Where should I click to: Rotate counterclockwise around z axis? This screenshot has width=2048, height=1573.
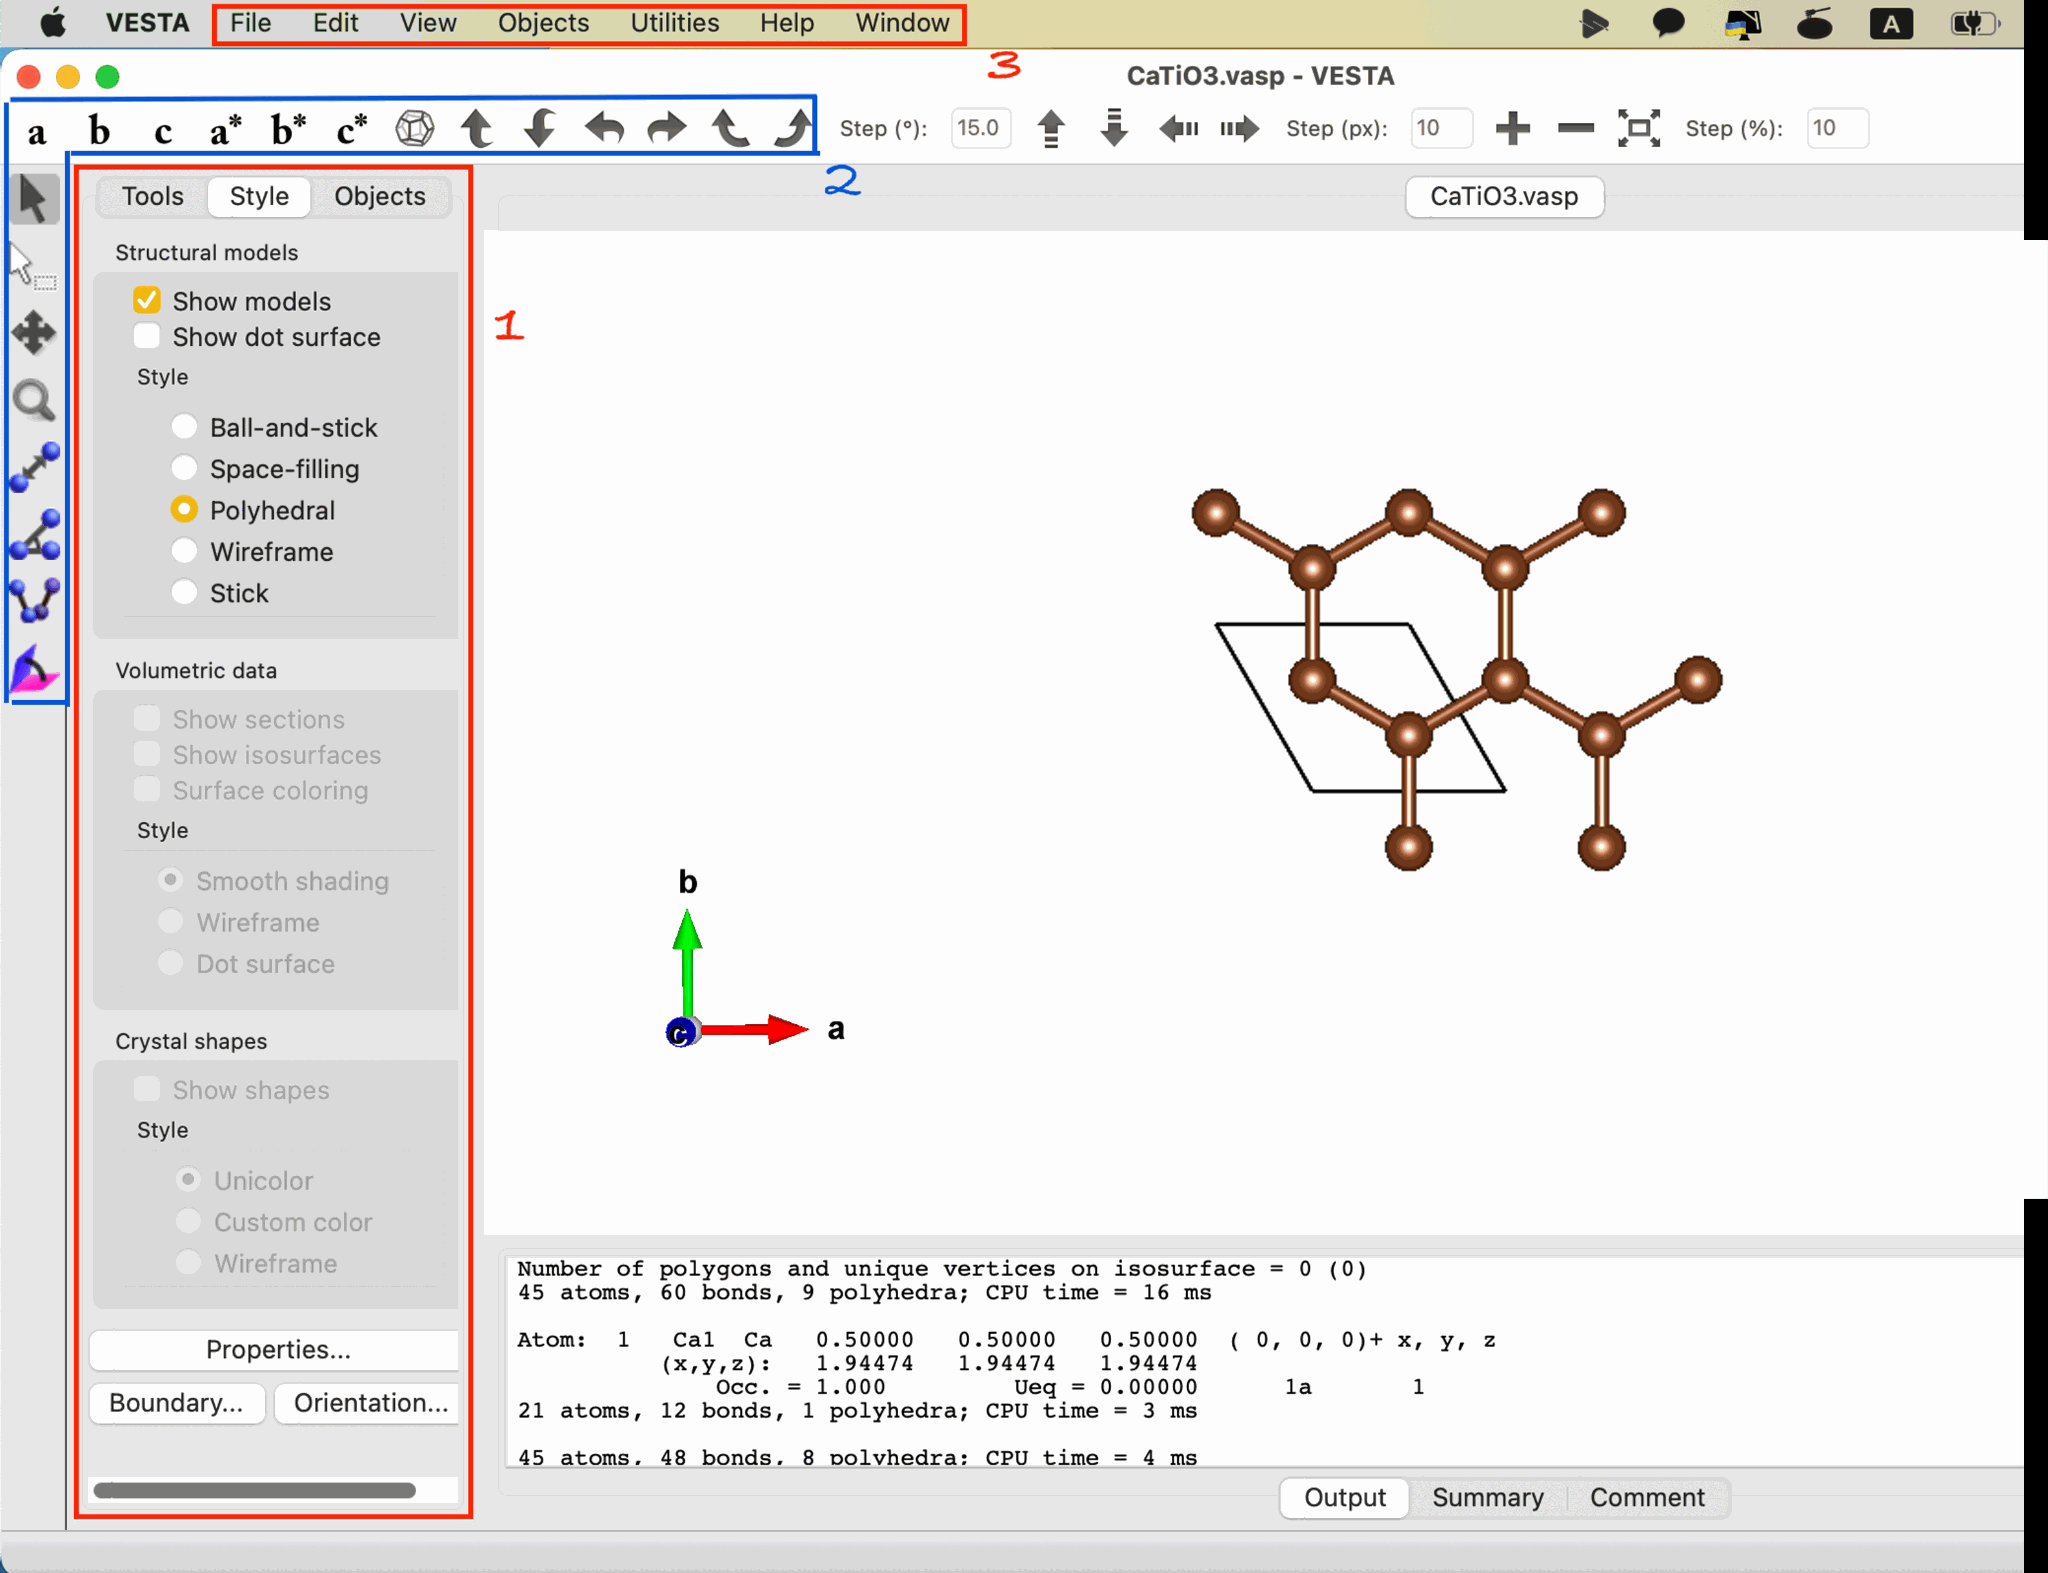pos(730,128)
